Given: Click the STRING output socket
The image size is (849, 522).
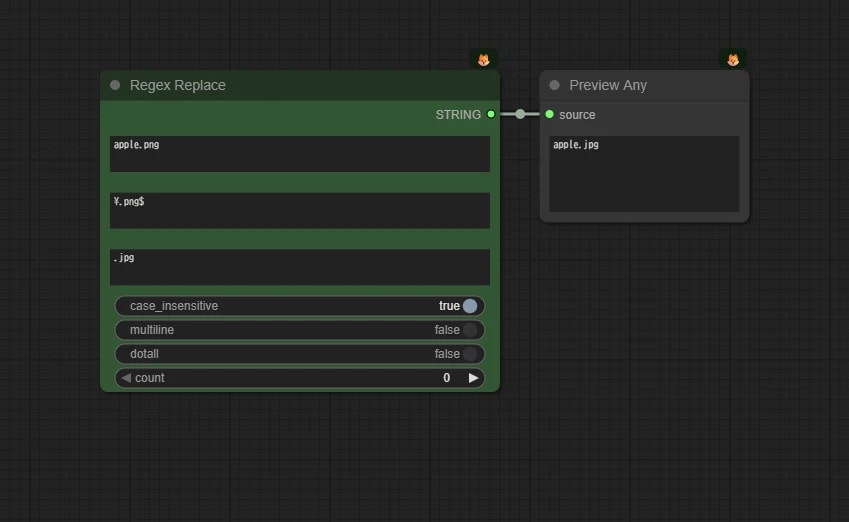Looking at the screenshot, I should (491, 114).
